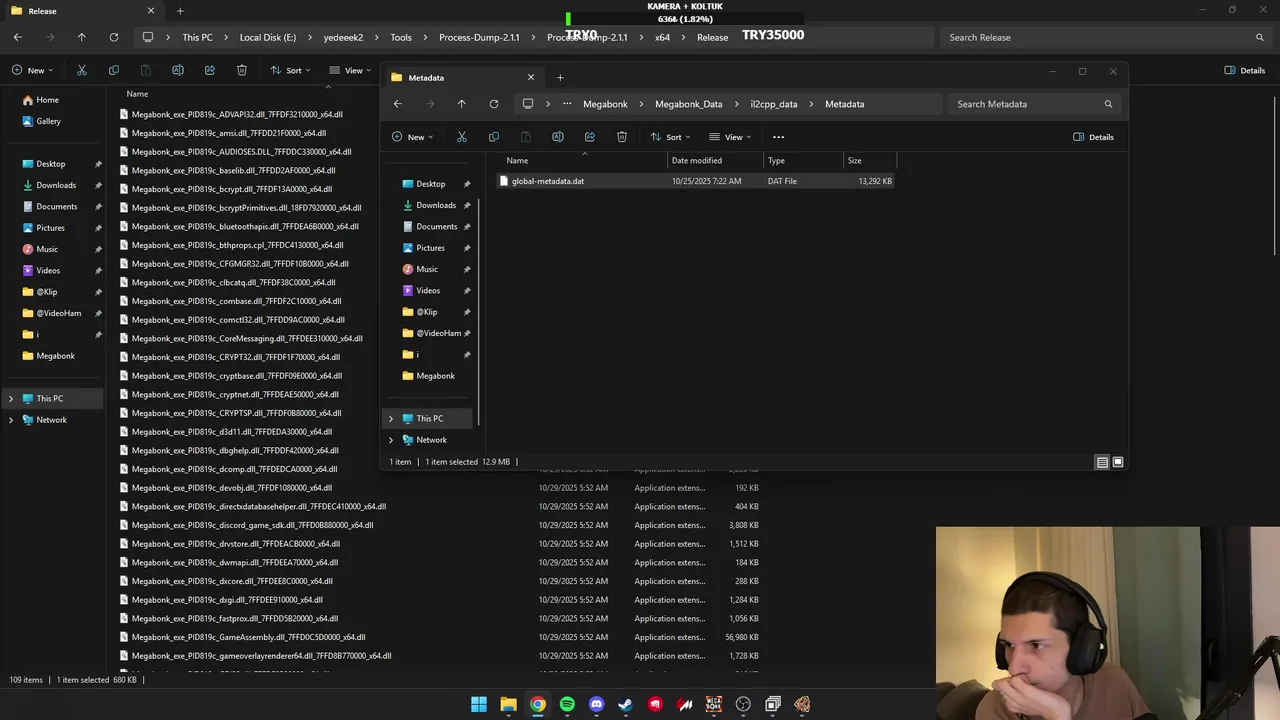Add new tab in Release window

pyautogui.click(x=180, y=11)
